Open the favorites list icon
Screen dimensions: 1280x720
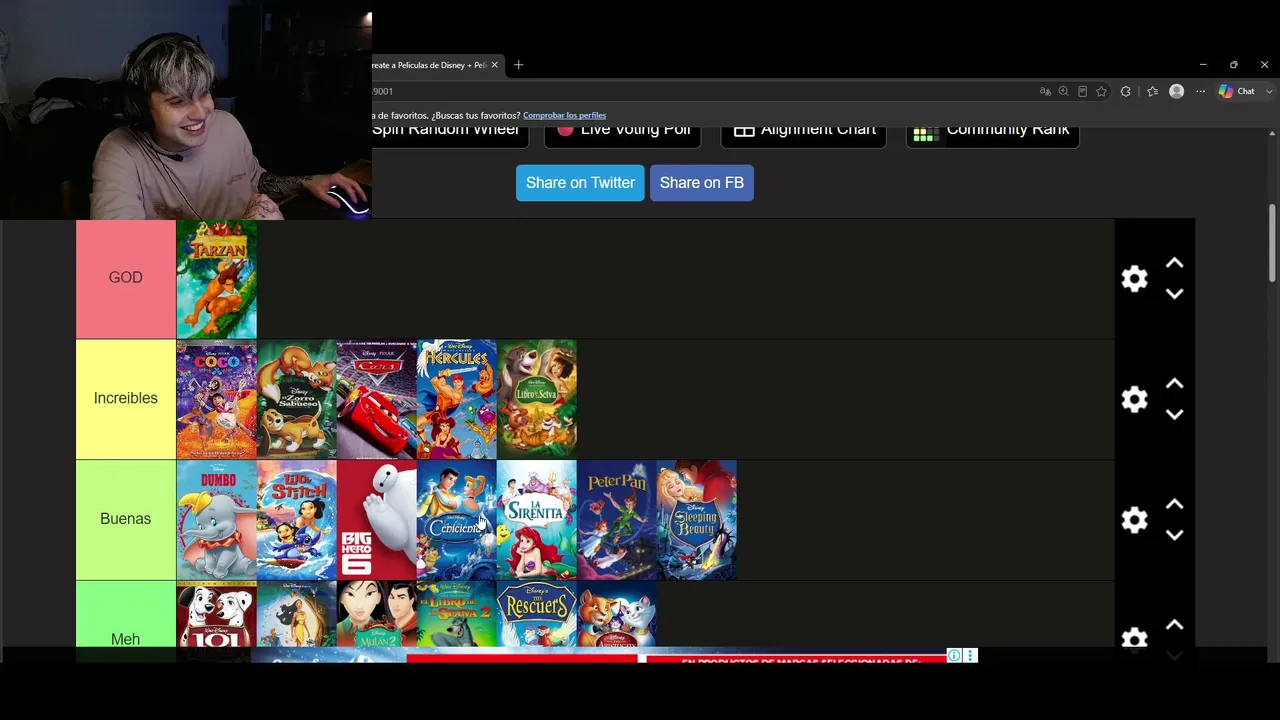pos(1152,91)
